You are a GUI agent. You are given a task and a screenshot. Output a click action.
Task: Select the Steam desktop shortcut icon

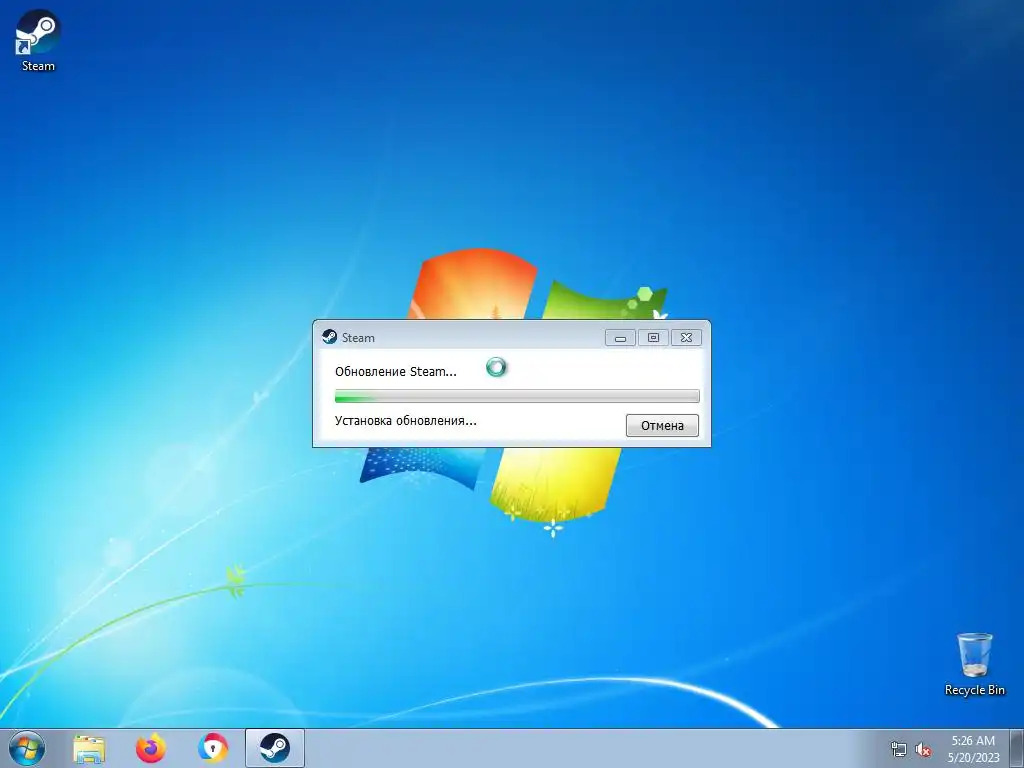pyautogui.click(x=38, y=40)
